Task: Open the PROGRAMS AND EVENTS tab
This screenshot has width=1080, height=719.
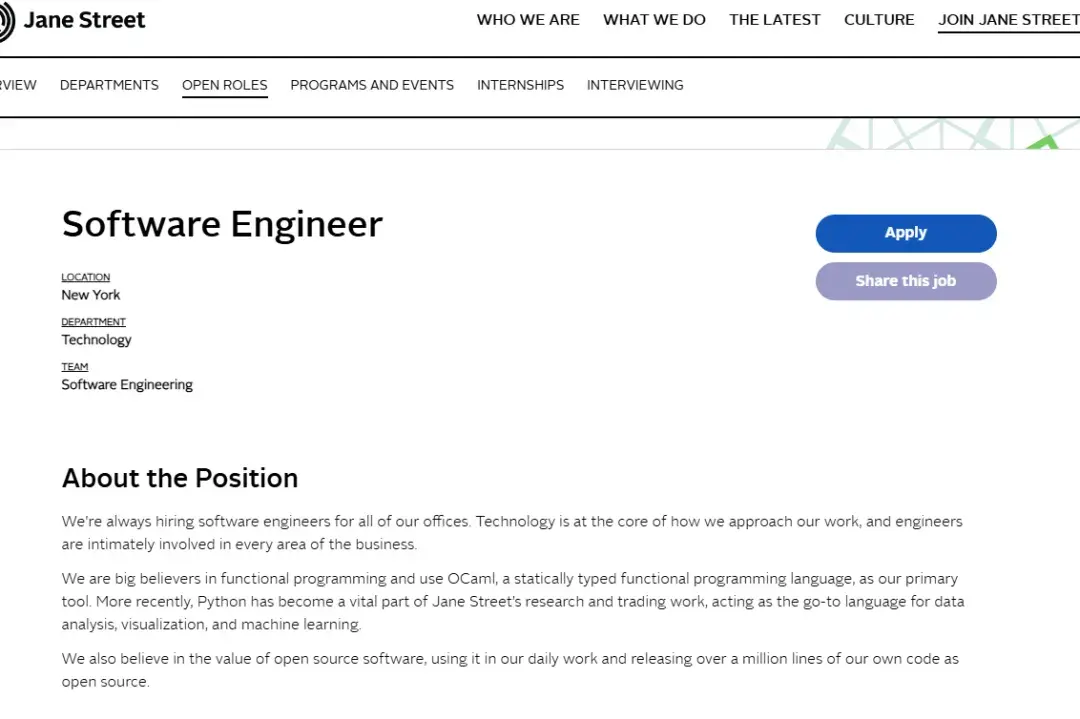Action: pos(372,85)
